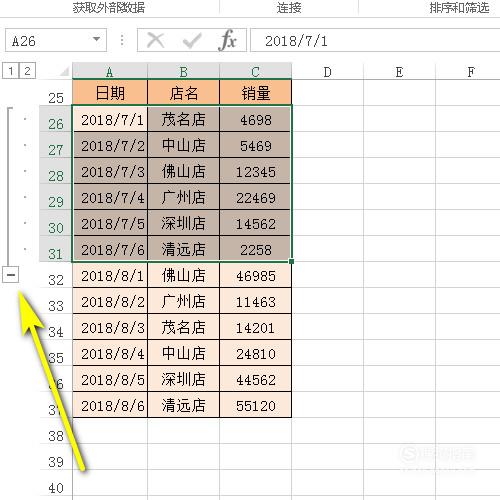This screenshot has height=500, width=500.
Task: Click sales value 11463
Action: click(255, 301)
